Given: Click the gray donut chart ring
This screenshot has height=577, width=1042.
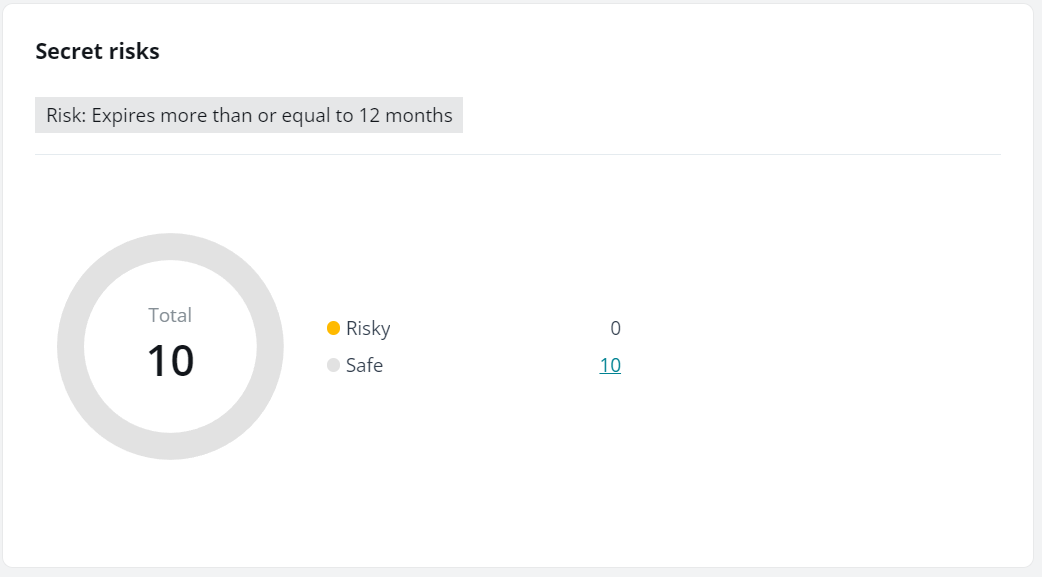Looking at the screenshot, I should pos(71,347).
